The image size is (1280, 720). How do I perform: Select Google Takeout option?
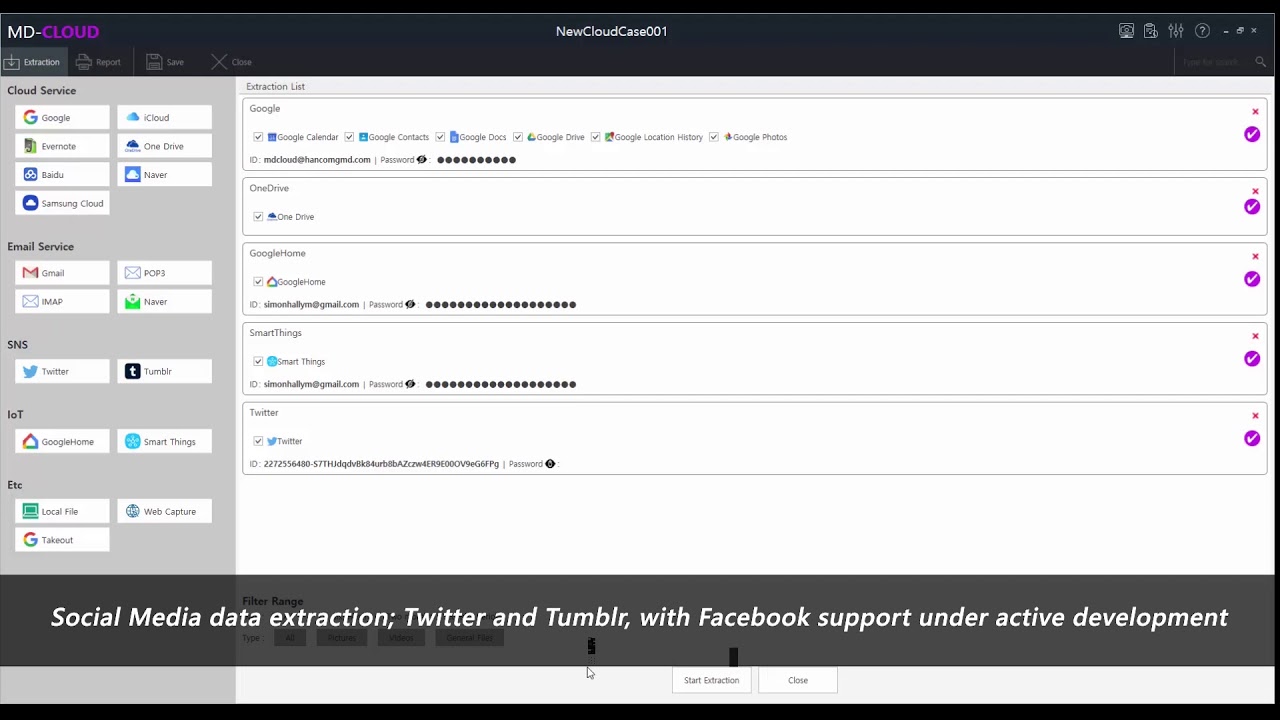point(62,540)
